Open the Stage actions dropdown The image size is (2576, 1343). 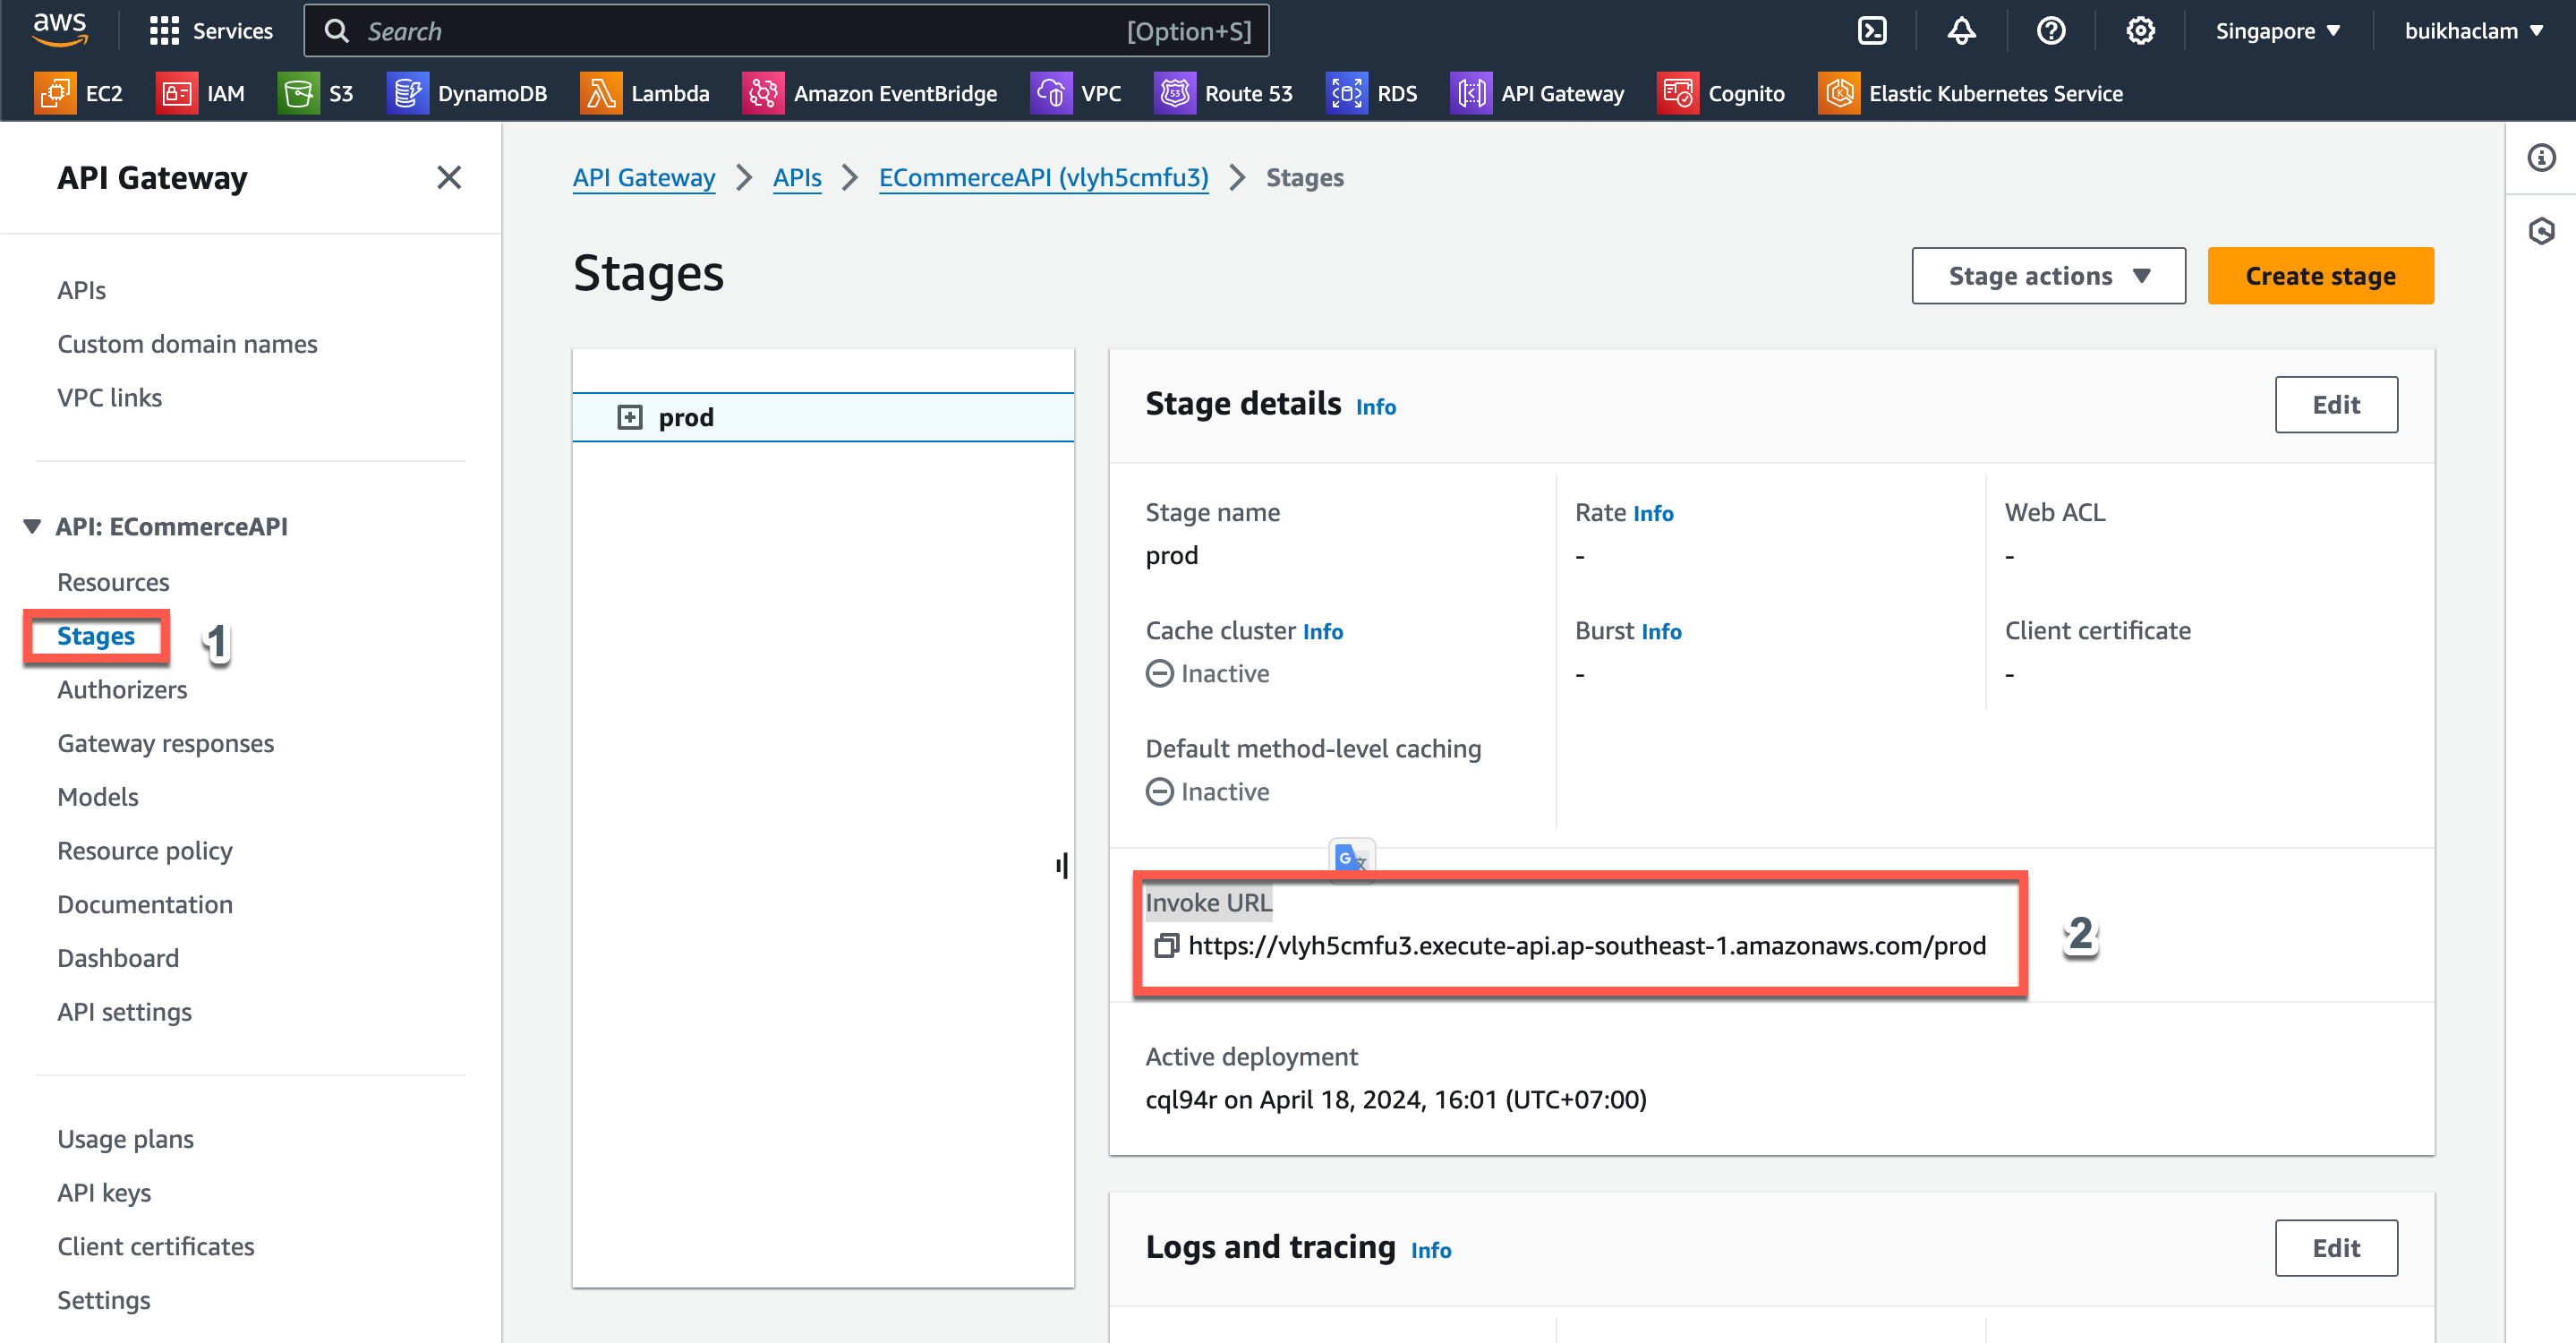pyautogui.click(x=2048, y=276)
